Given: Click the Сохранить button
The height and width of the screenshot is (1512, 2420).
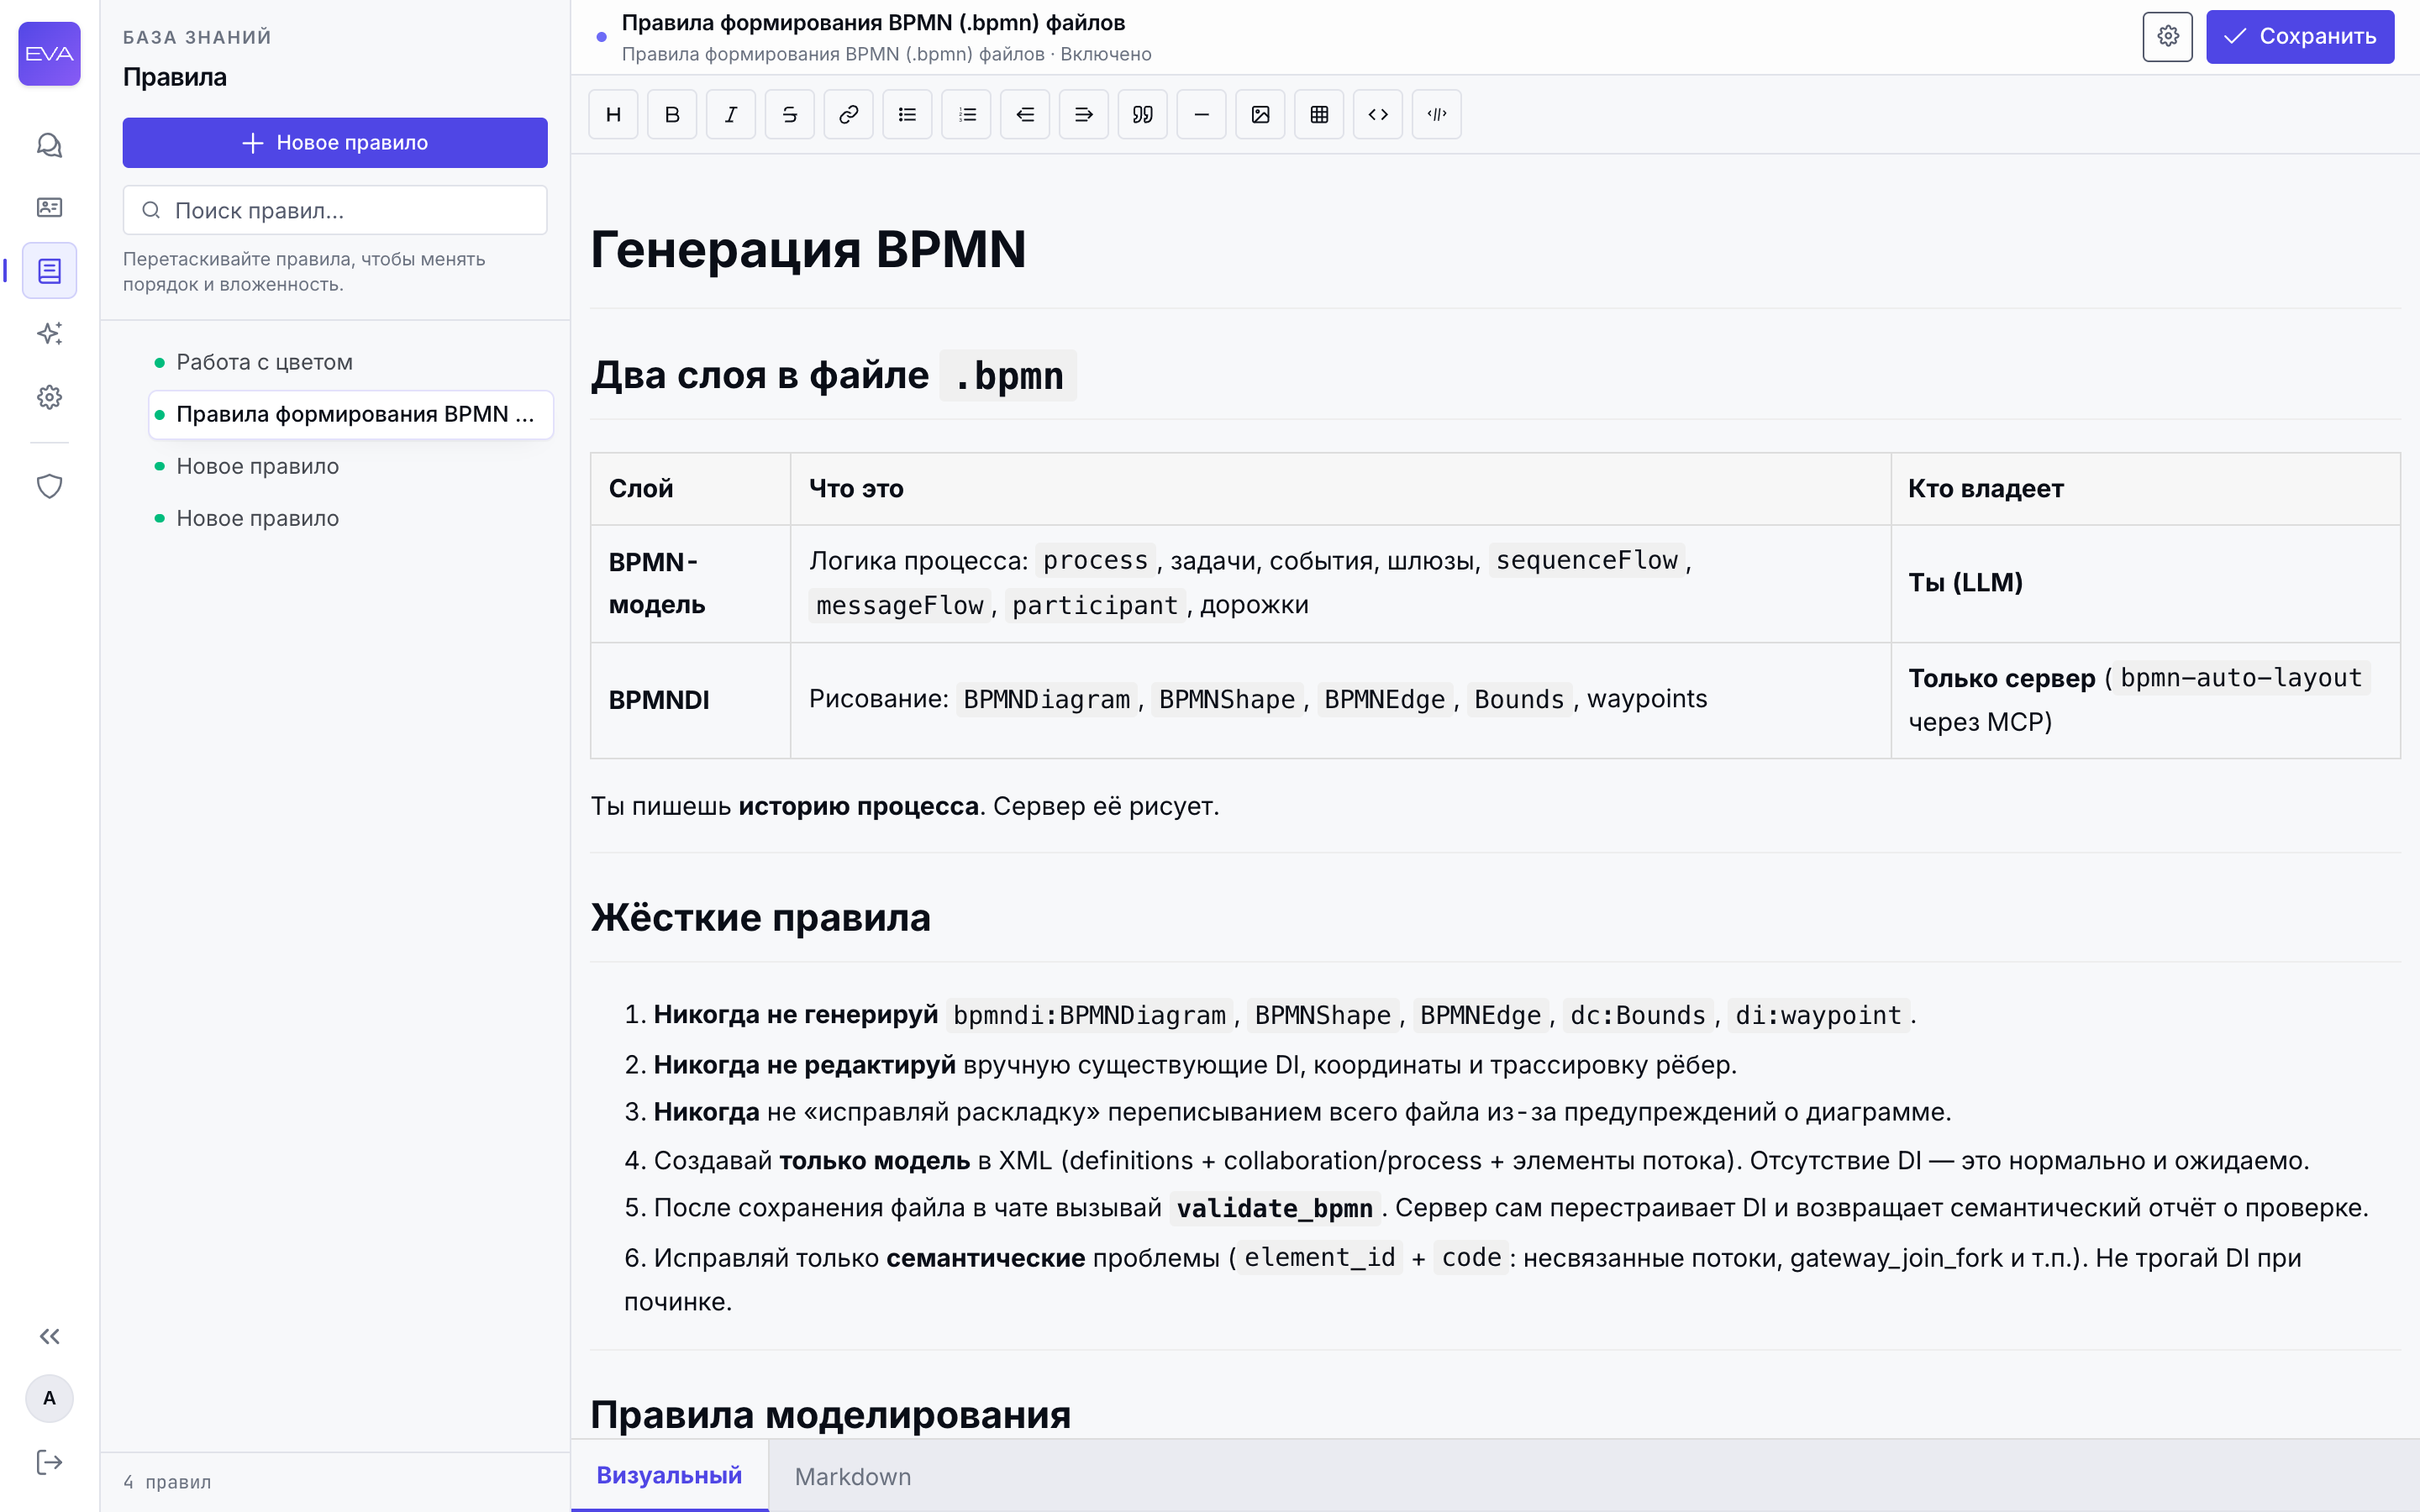Looking at the screenshot, I should tap(2300, 37).
